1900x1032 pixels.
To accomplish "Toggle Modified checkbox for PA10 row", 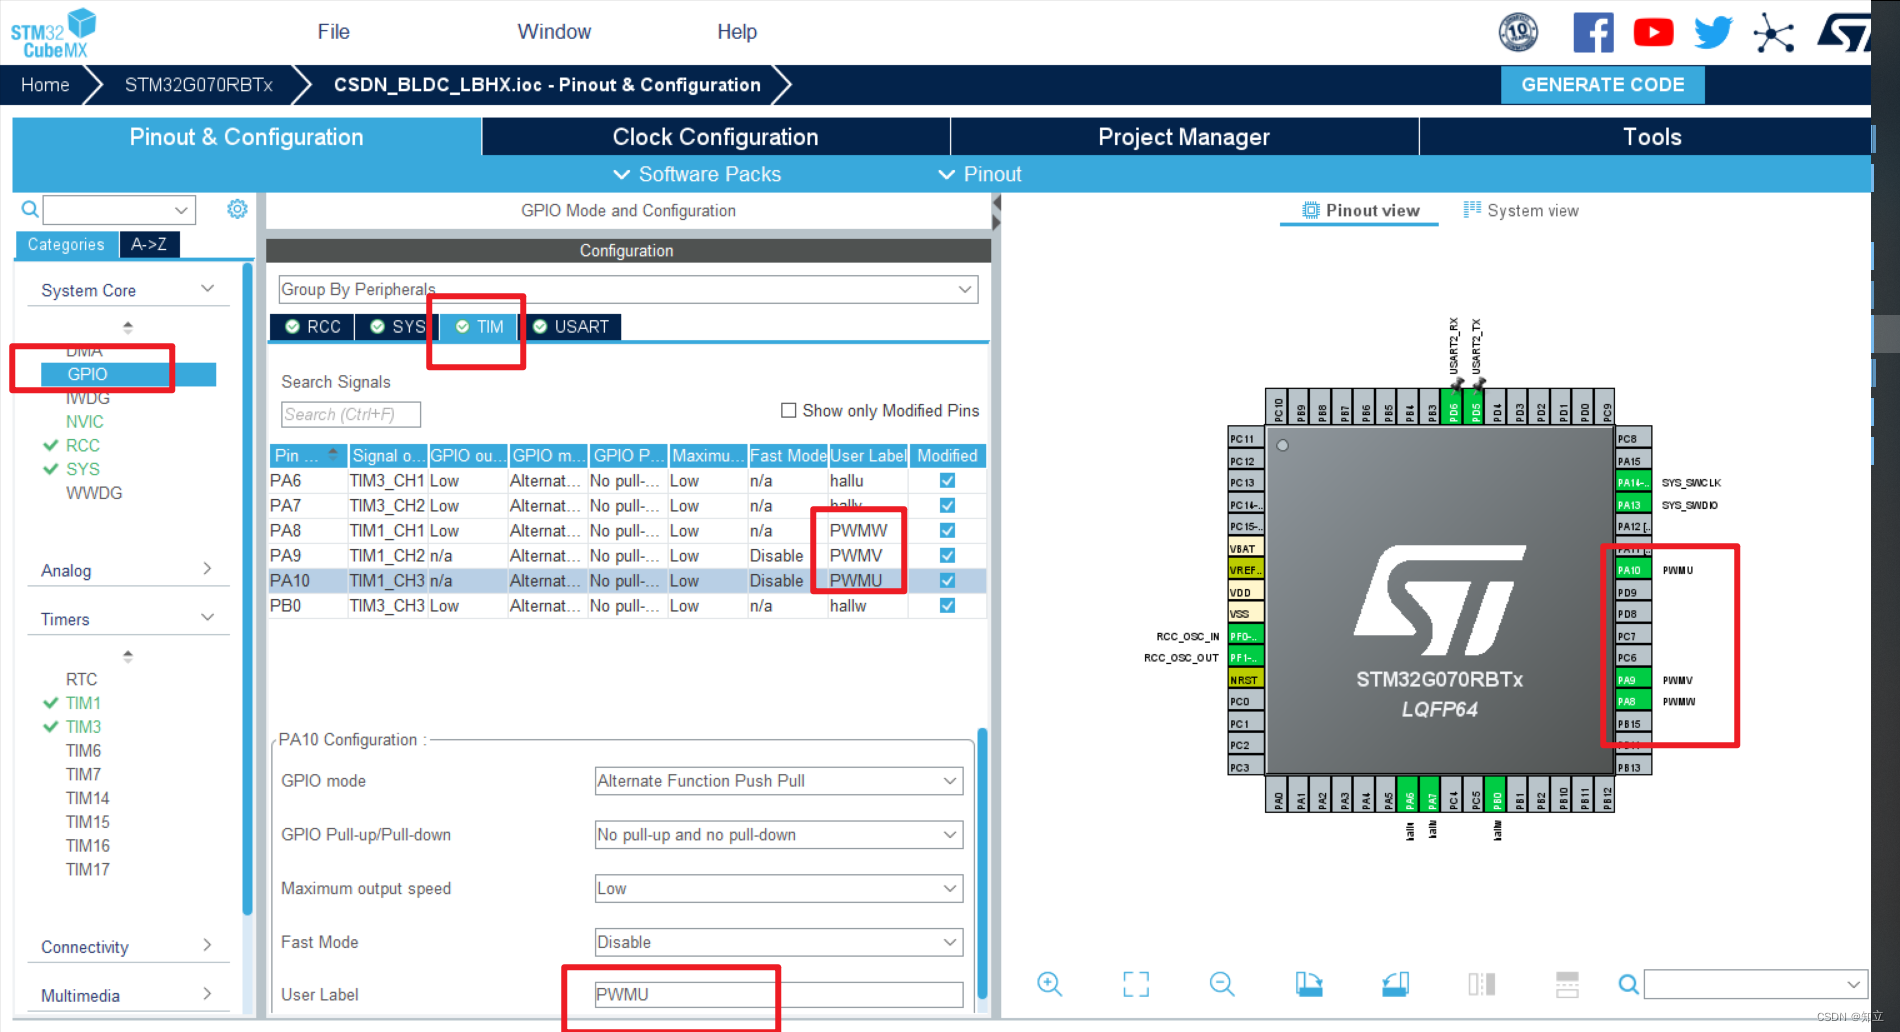I will (947, 581).
